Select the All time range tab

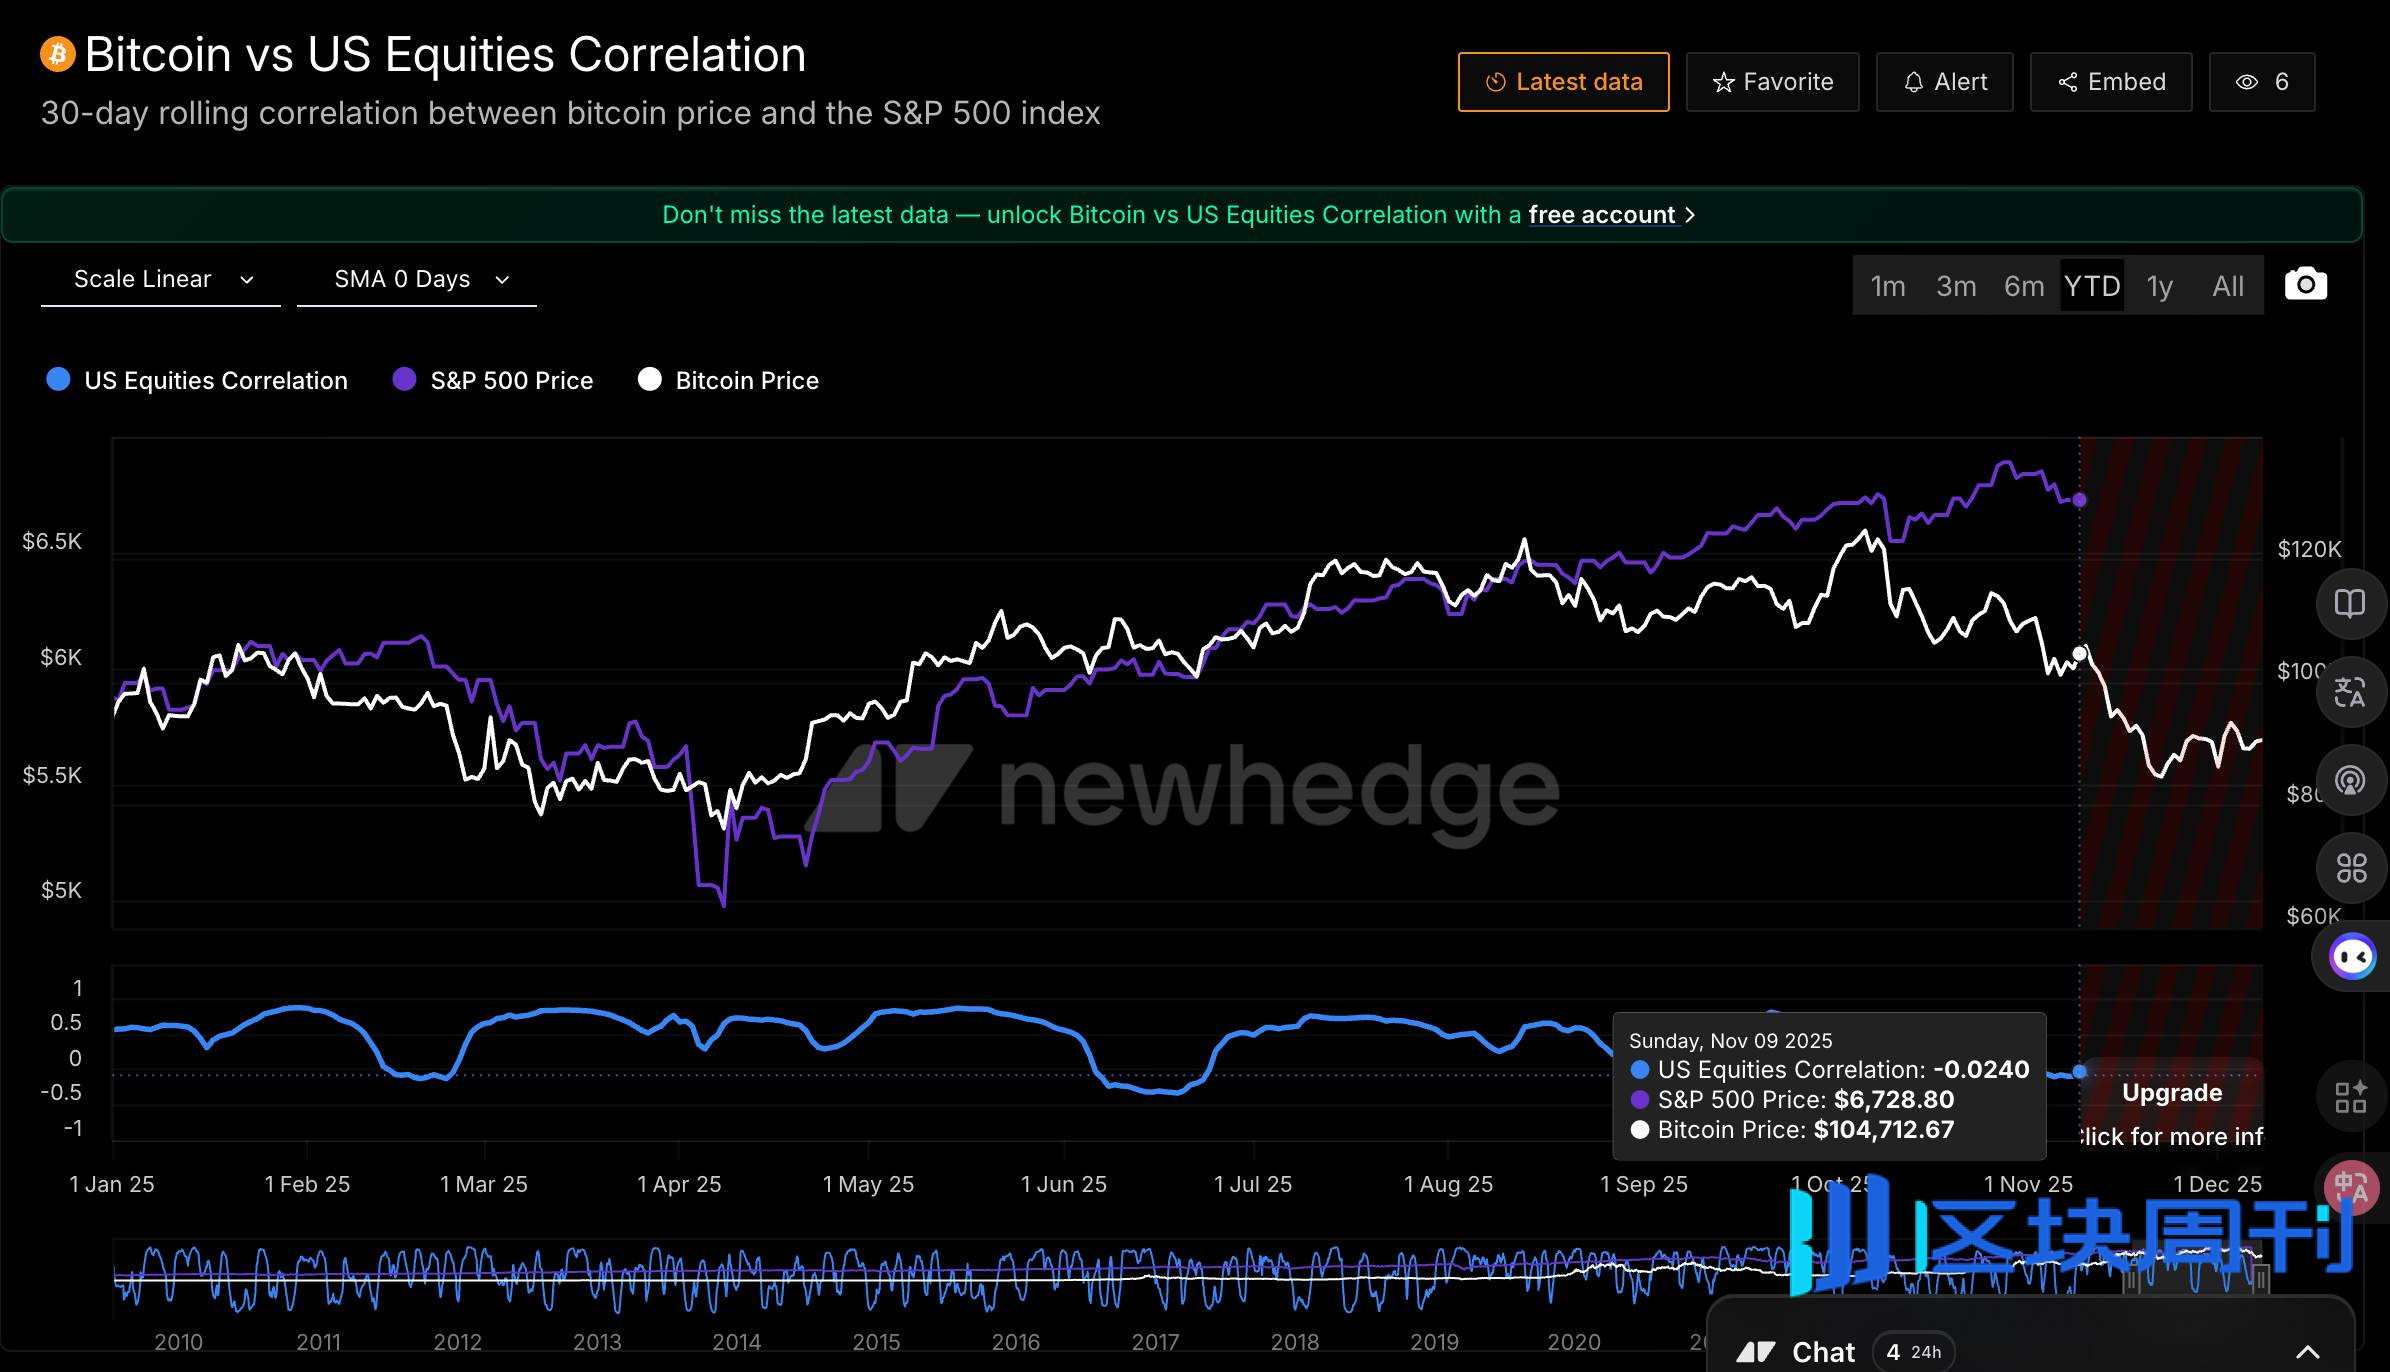tap(2228, 286)
